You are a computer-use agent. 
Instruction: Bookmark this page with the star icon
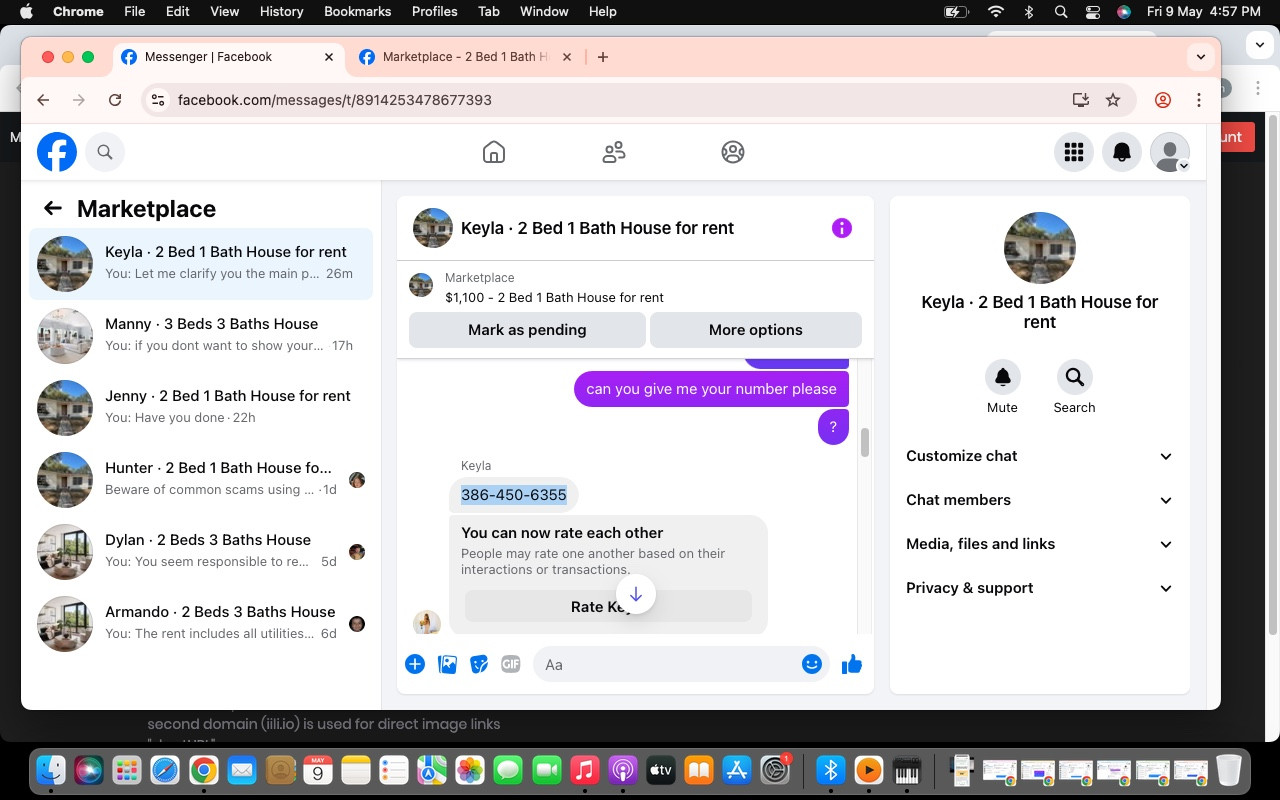pos(1113,100)
